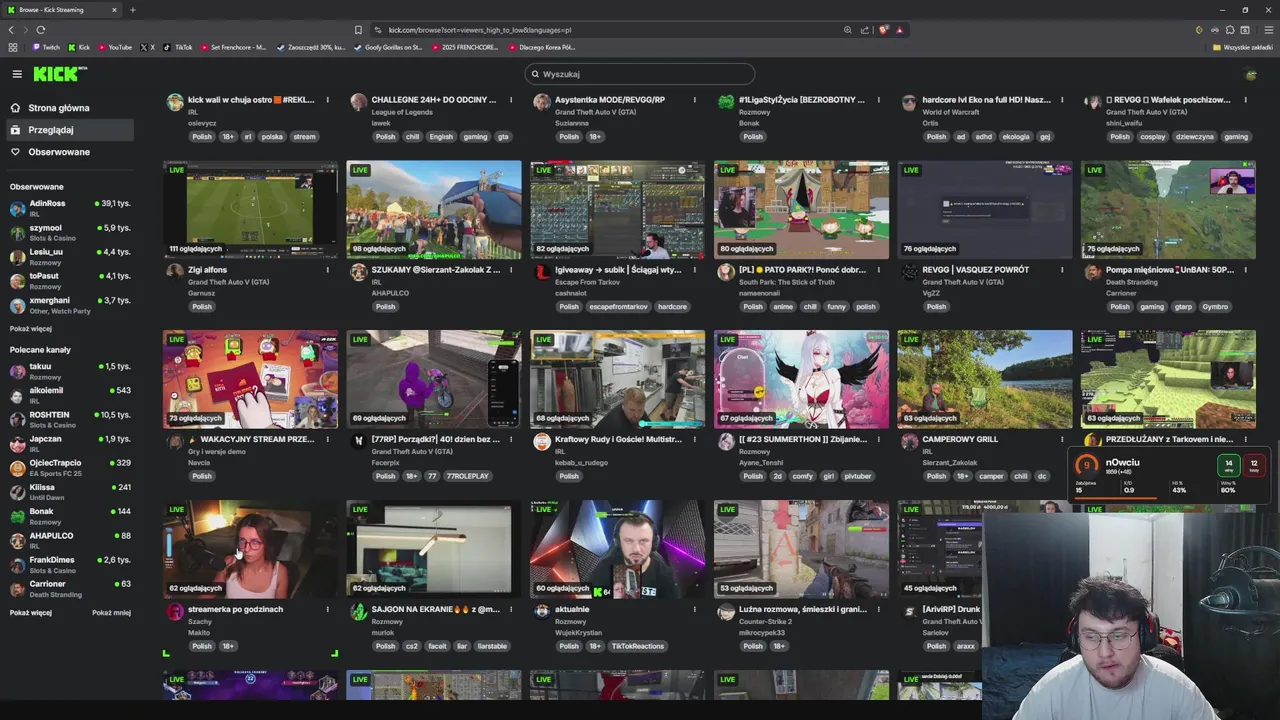The image size is (1280, 720).
Task: Open Japczan channel in sidebar
Action: pyautogui.click(x=70, y=443)
